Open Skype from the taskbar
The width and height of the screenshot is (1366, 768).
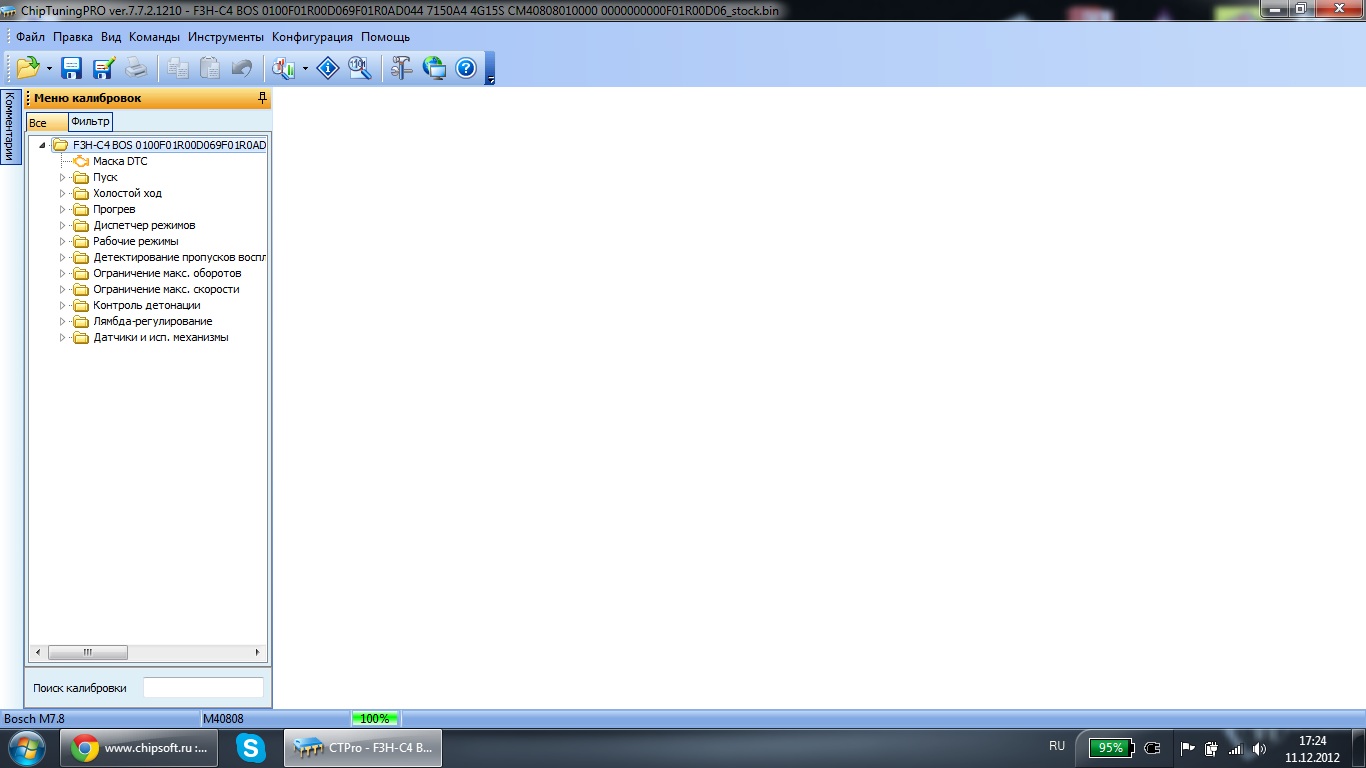pos(250,748)
